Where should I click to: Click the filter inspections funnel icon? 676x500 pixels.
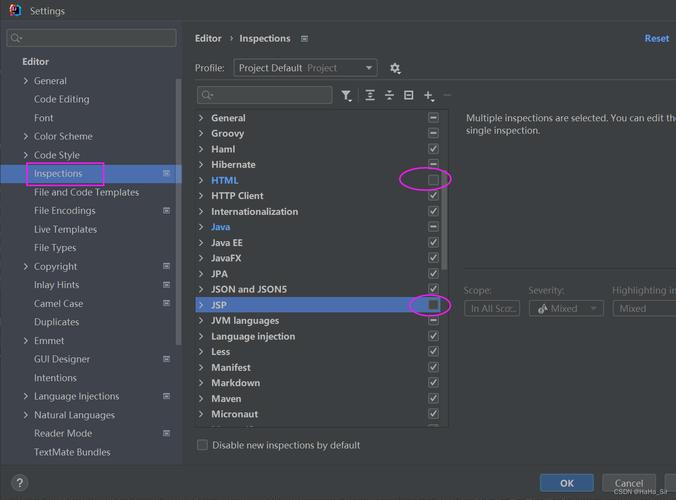click(346, 96)
